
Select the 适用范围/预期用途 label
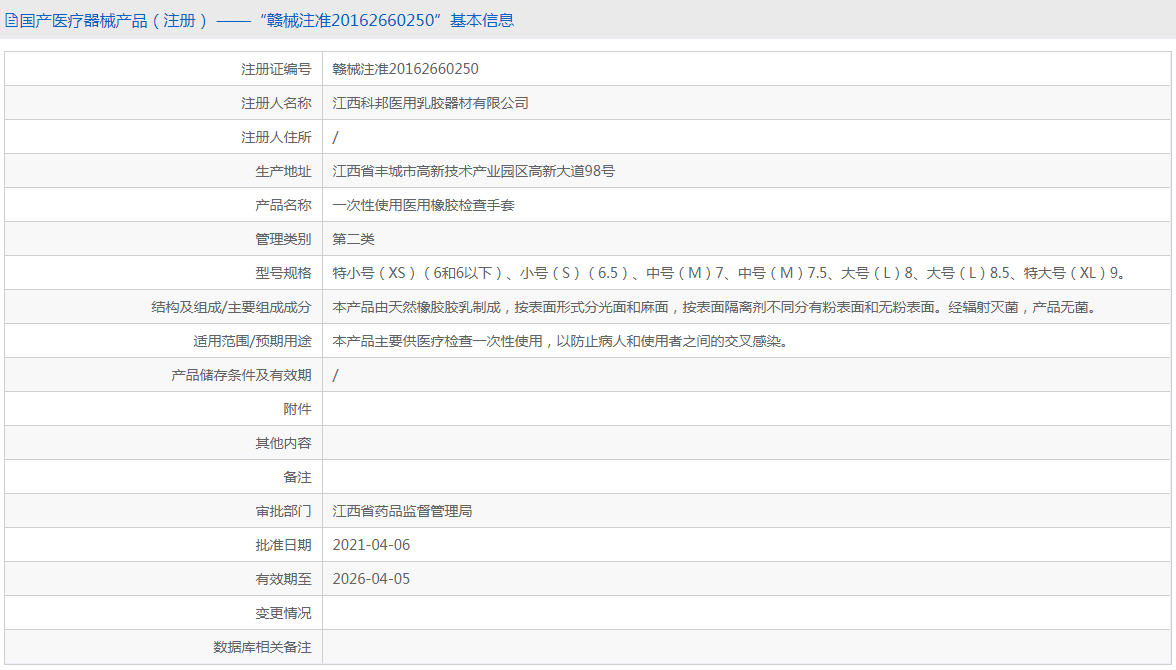pyautogui.click(x=252, y=341)
